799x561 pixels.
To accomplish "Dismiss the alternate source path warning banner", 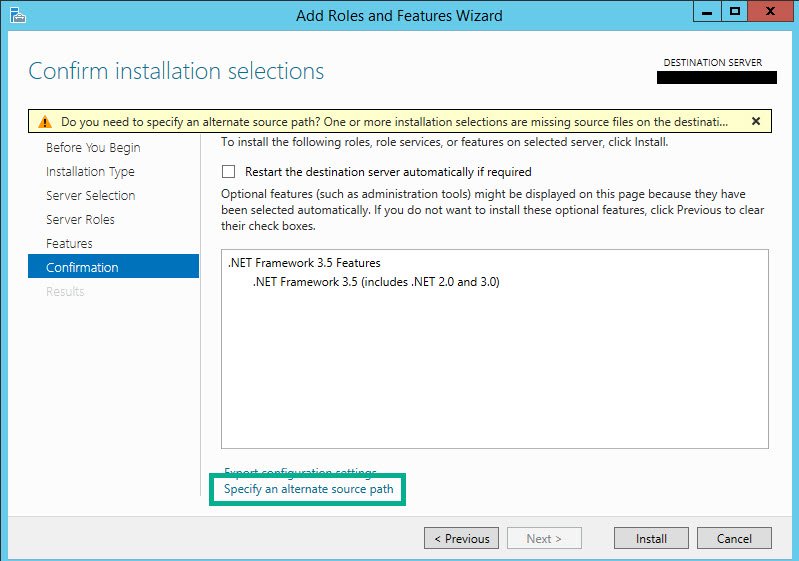I will (x=756, y=121).
